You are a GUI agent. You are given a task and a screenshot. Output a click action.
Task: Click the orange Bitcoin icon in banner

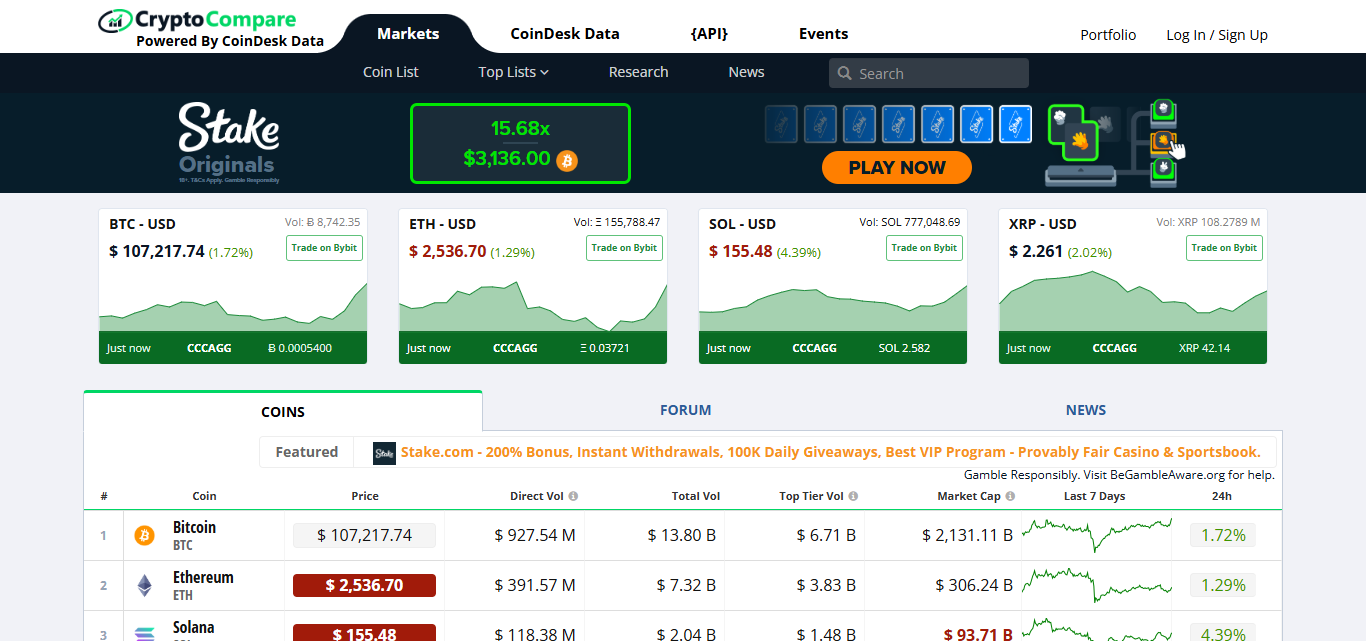pyautogui.click(x=567, y=160)
